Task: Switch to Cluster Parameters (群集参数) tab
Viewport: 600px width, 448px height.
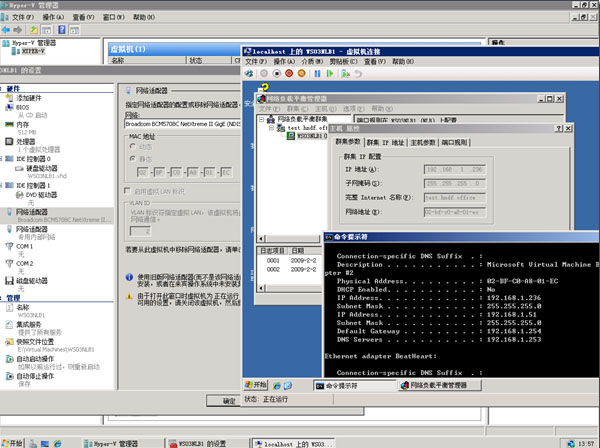Action: click(348, 142)
